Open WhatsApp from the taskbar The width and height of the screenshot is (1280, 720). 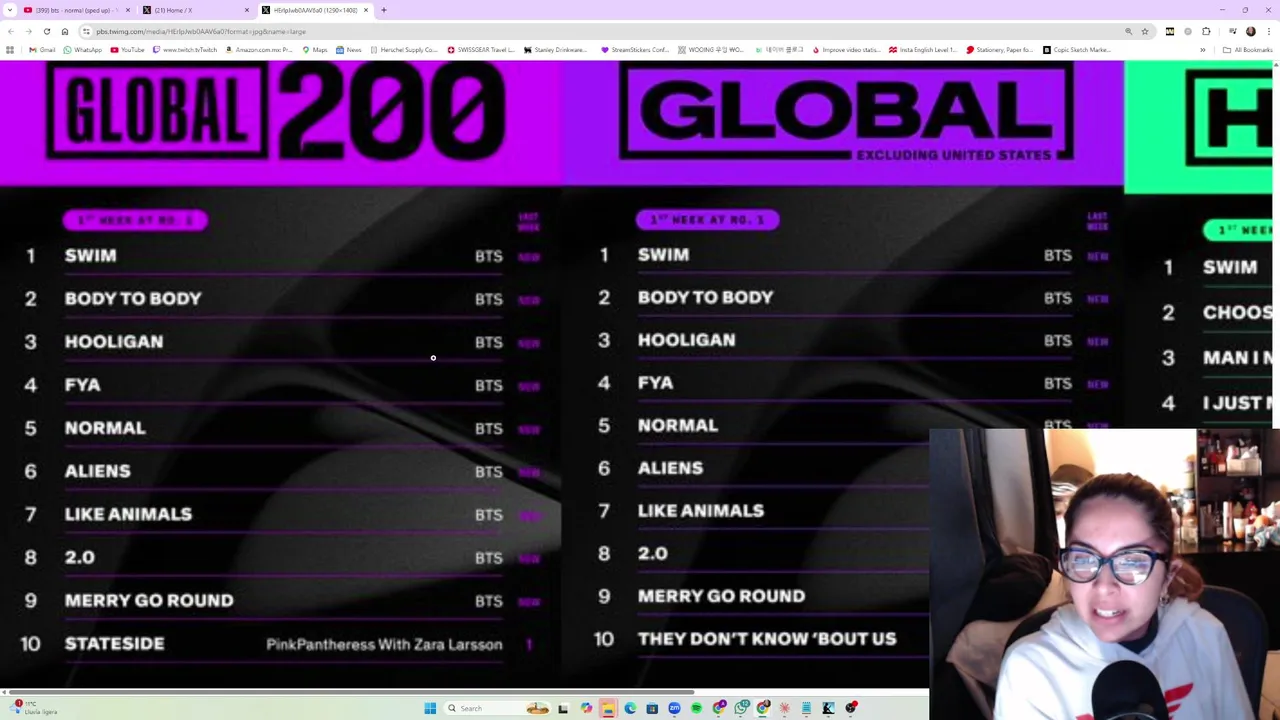click(741, 708)
